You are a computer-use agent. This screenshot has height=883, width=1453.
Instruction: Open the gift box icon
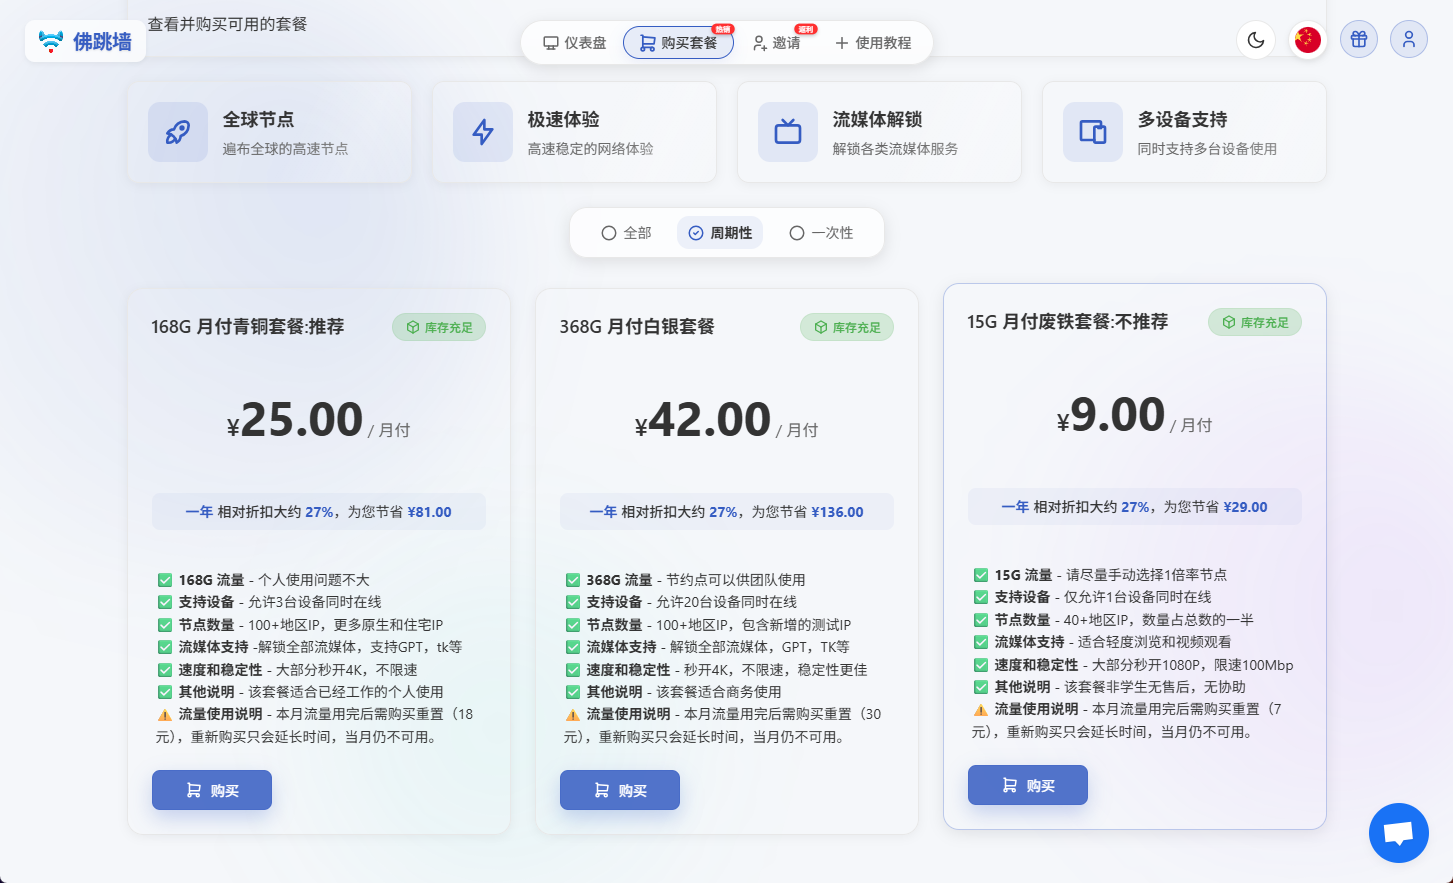click(x=1358, y=40)
